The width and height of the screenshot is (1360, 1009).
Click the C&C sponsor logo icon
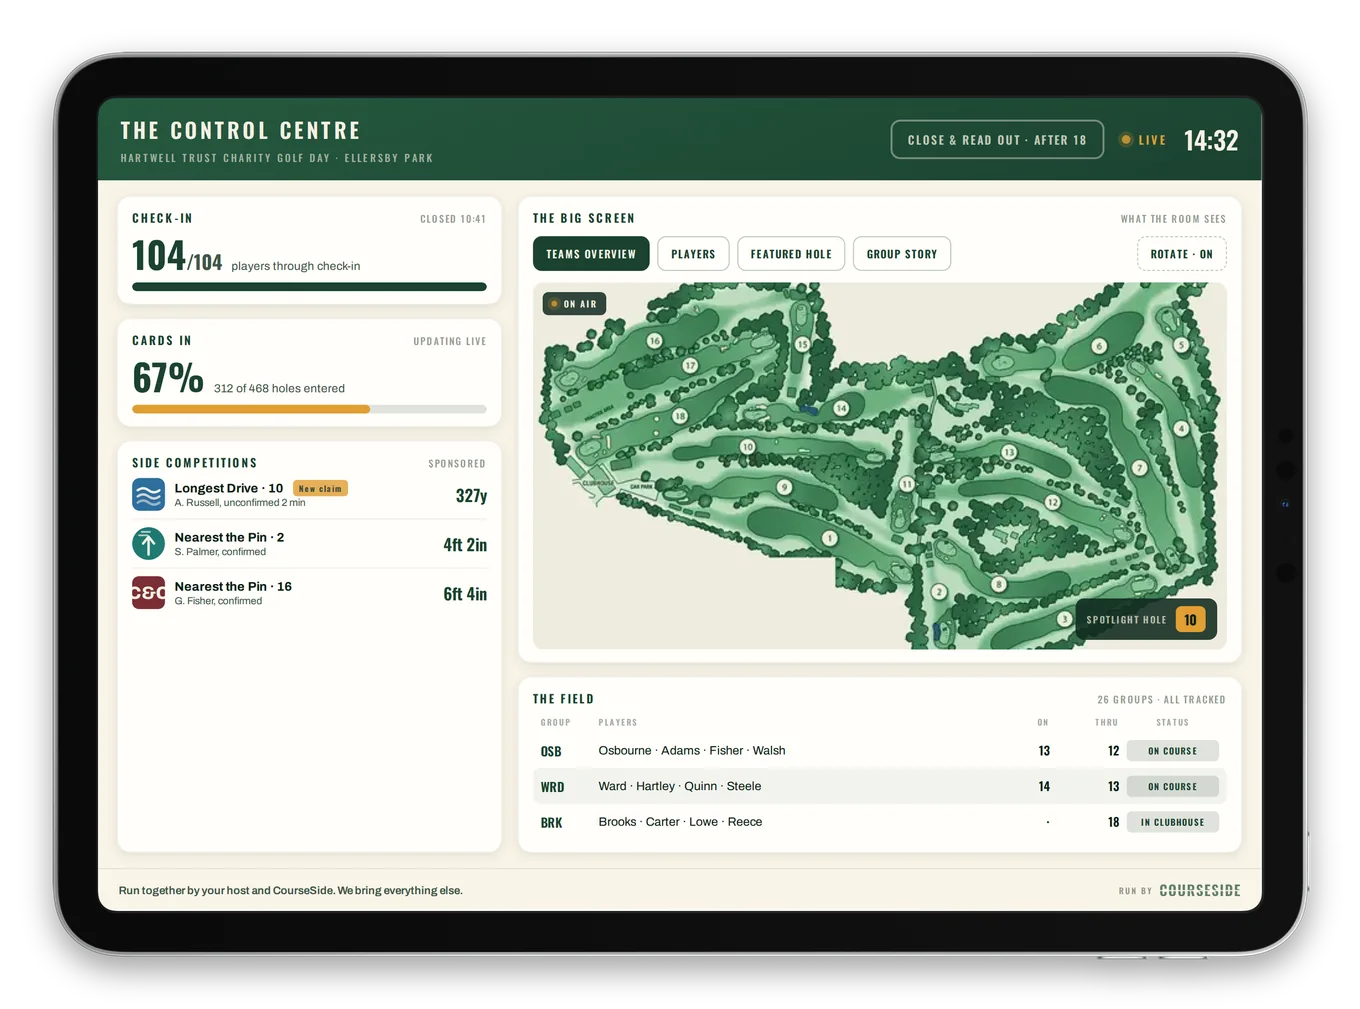[x=148, y=592]
